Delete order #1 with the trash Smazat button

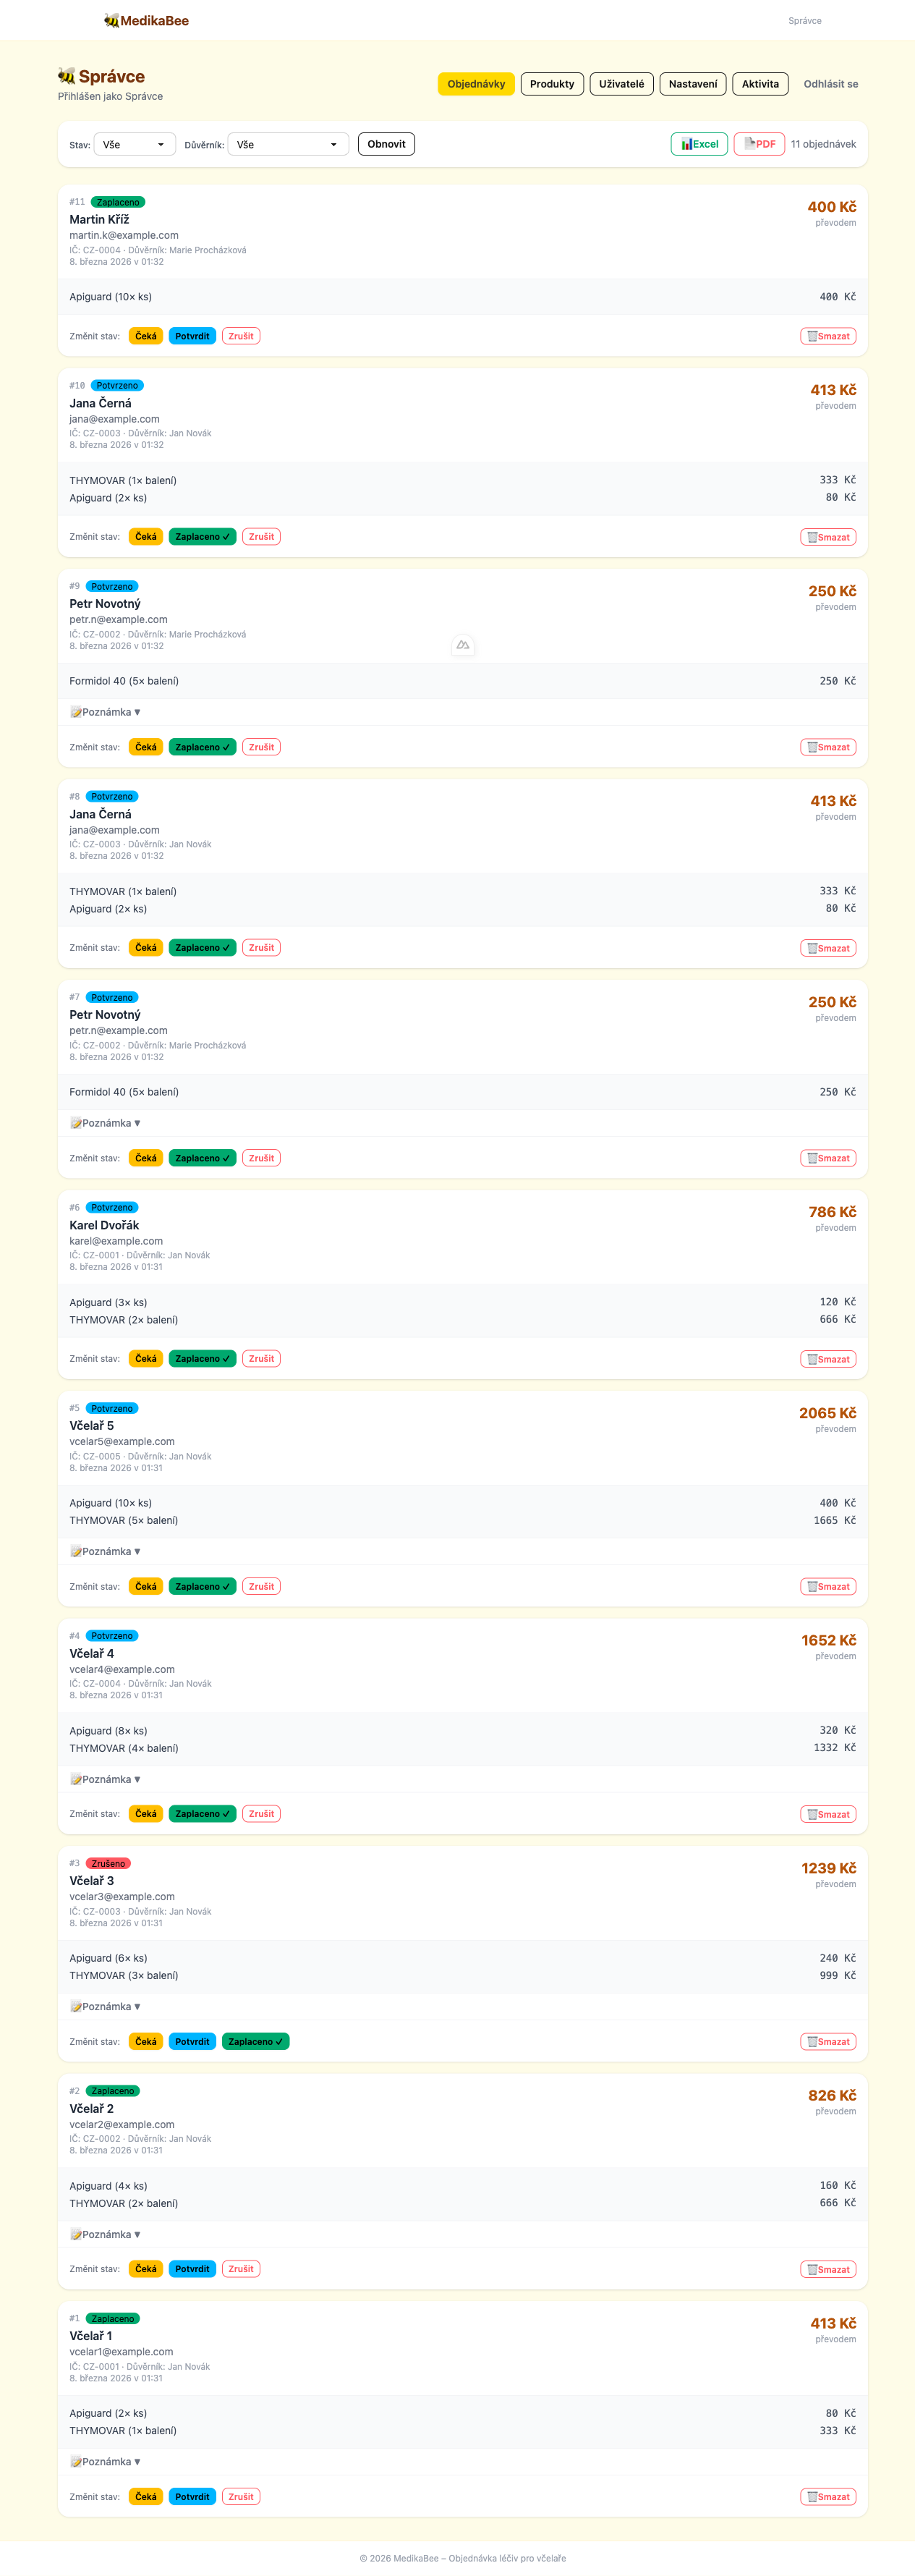828,2497
